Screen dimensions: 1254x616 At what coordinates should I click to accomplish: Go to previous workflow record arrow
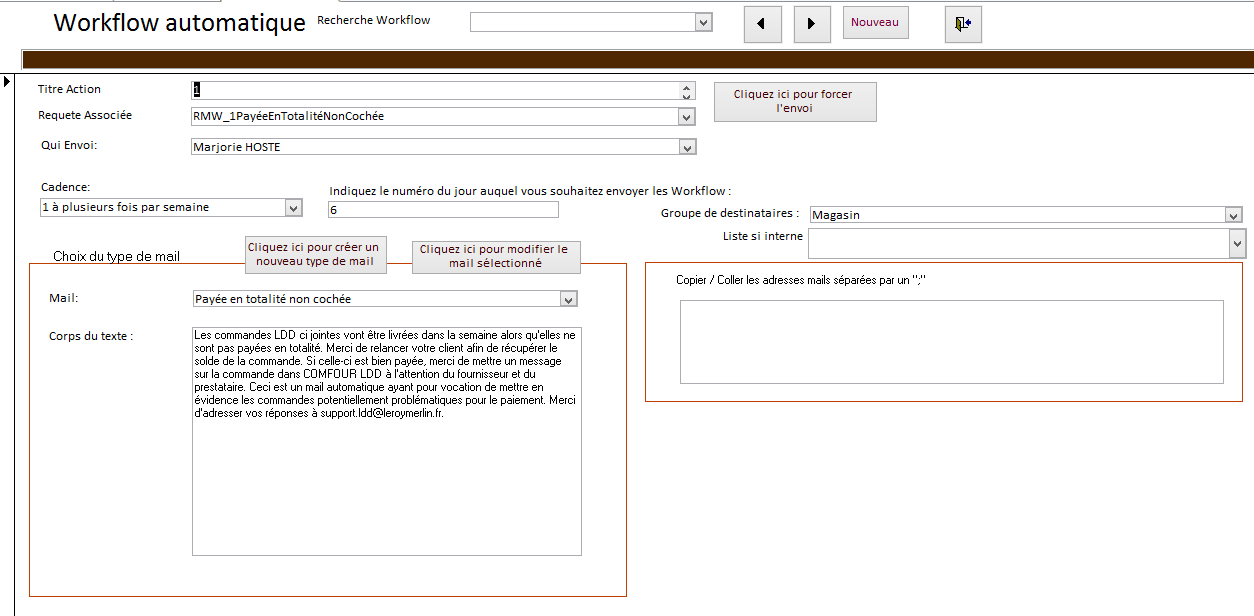[x=762, y=23]
